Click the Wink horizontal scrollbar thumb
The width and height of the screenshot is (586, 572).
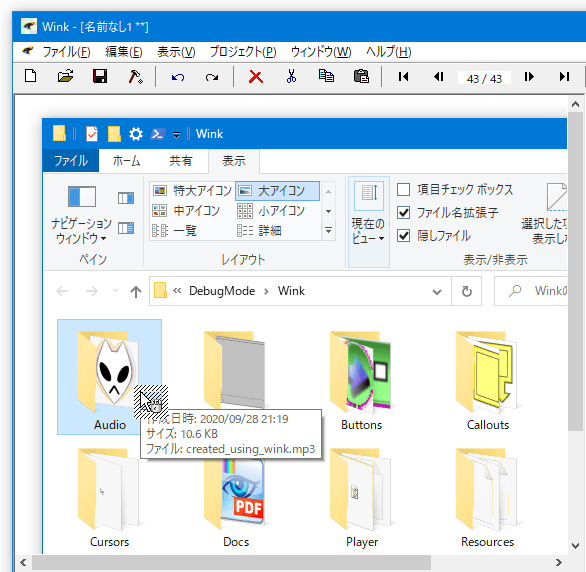(x=231, y=562)
